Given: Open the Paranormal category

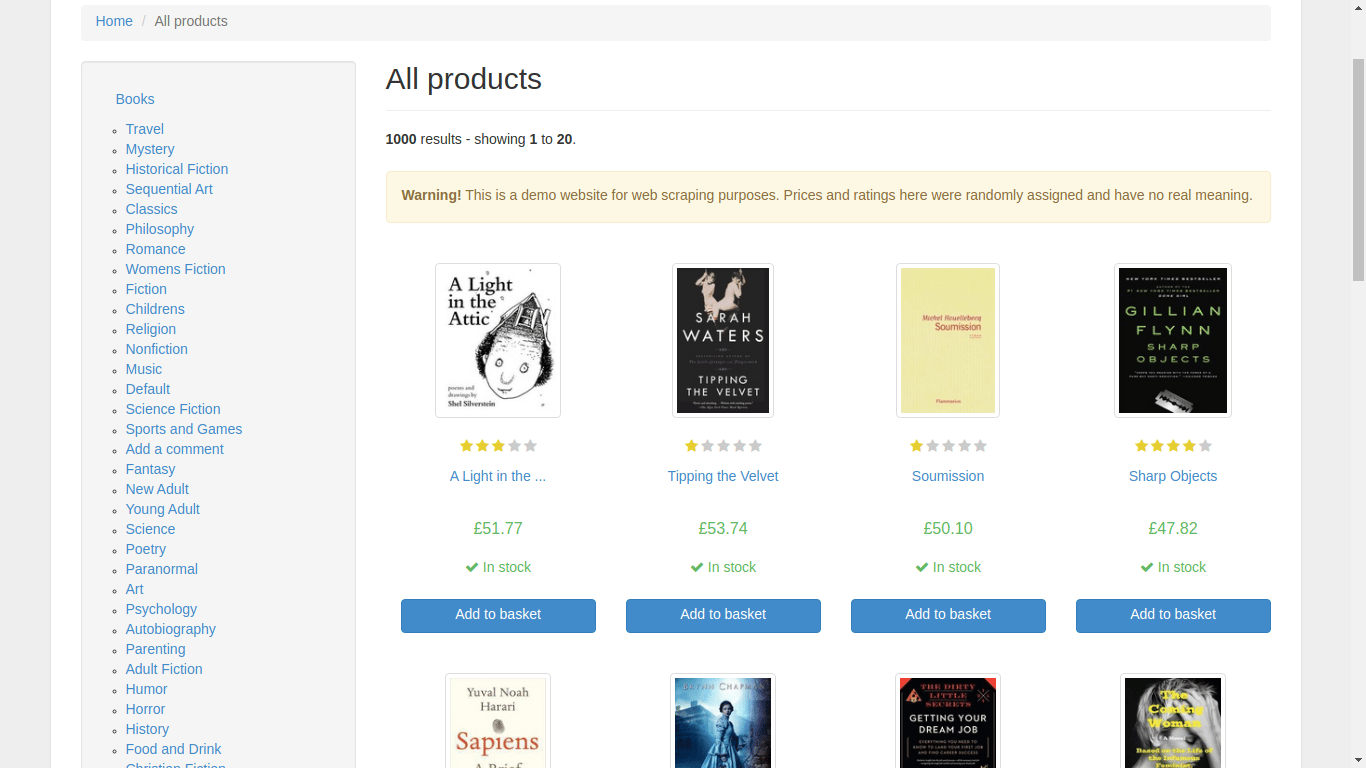Looking at the screenshot, I should 162,569.
